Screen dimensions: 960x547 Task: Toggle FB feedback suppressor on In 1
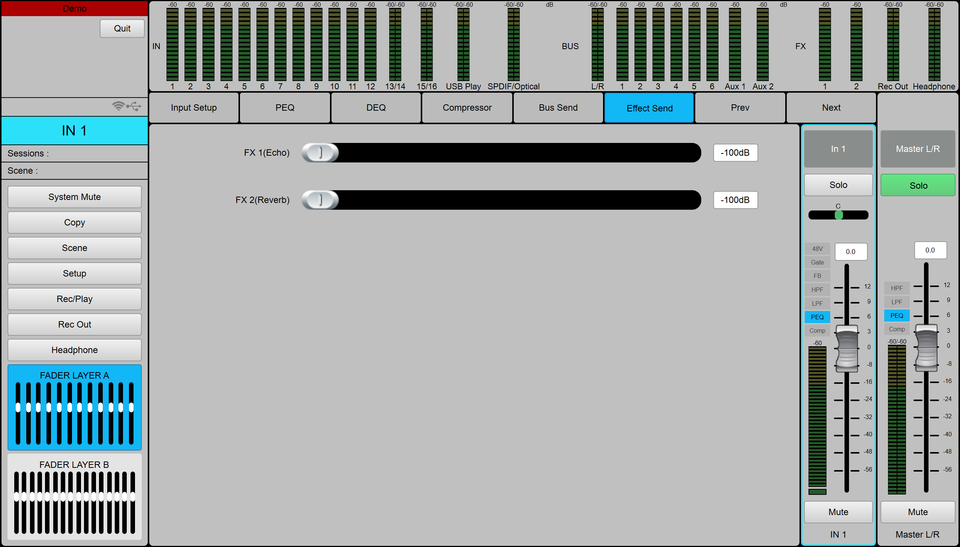[x=817, y=276]
